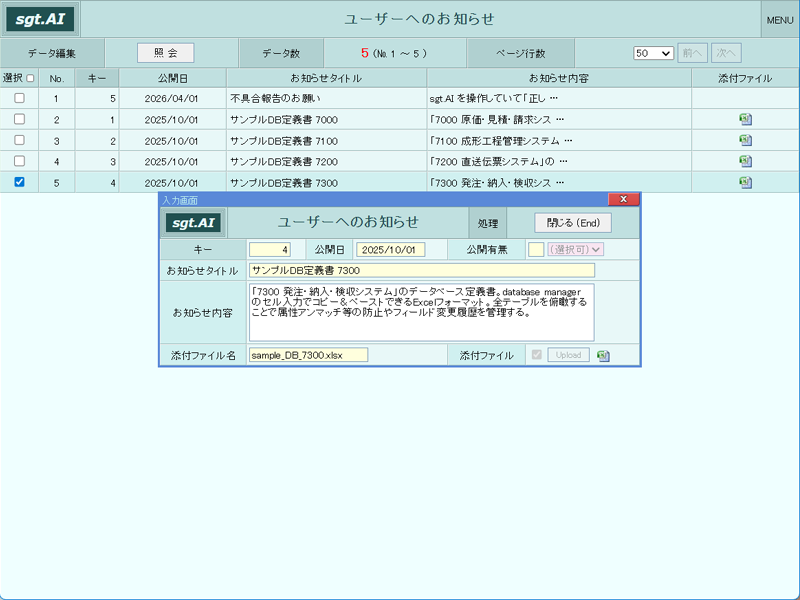This screenshot has width=800, height=600.
Task: Click the お知らせ内容 column header
Action: click(x=559, y=78)
